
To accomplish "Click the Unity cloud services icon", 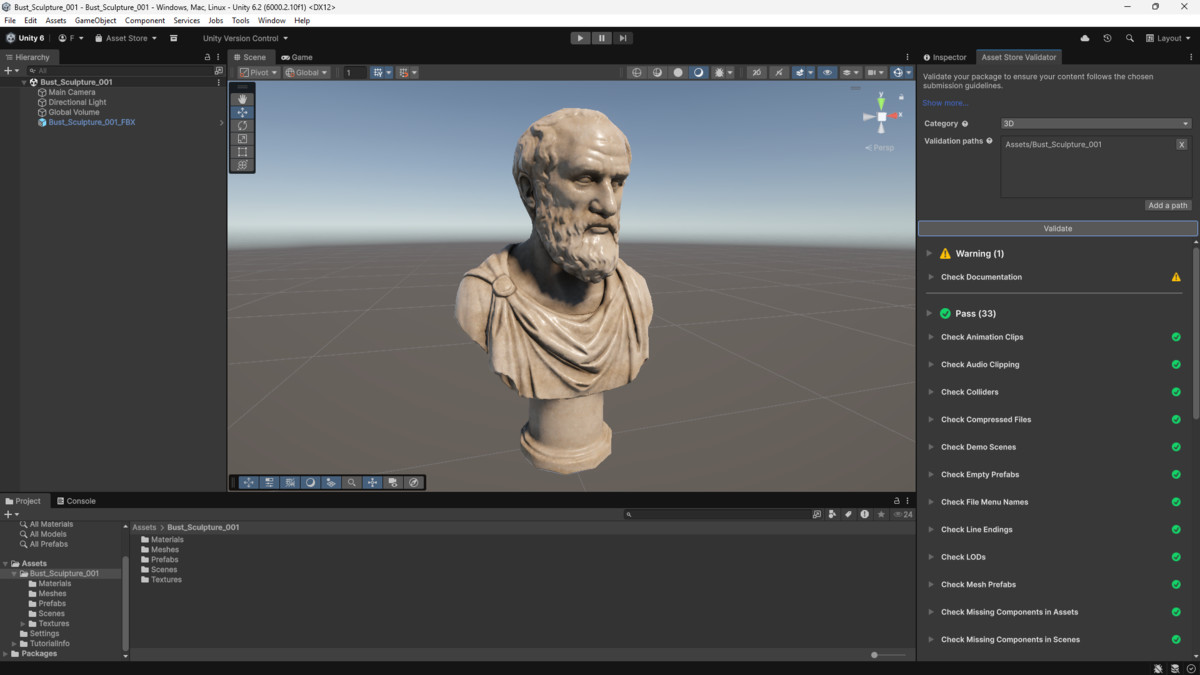I will tap(1085, 38).
